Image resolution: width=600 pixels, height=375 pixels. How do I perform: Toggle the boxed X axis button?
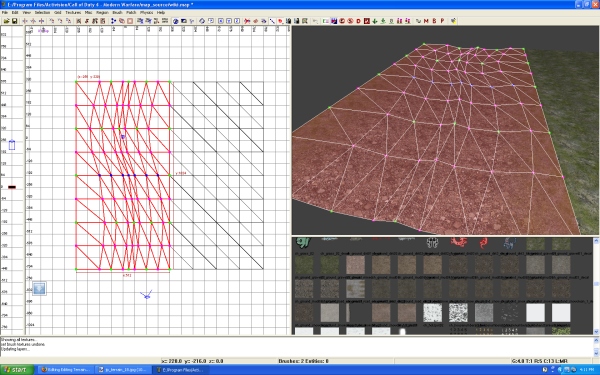pyautogui.click(x=221, y=21)
